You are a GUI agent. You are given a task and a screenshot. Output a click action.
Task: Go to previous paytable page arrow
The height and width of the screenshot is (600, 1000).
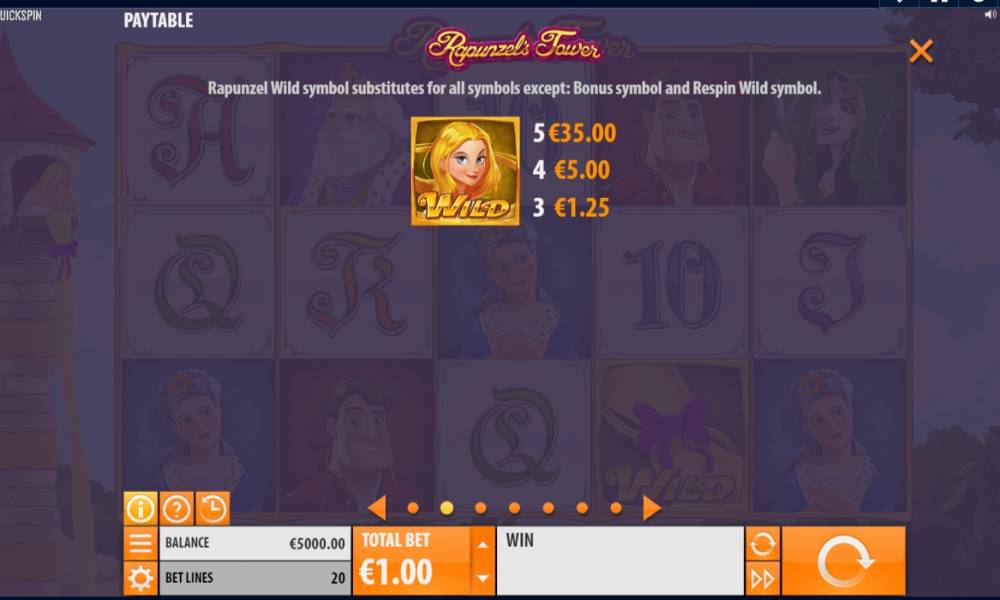pos(377,508)
